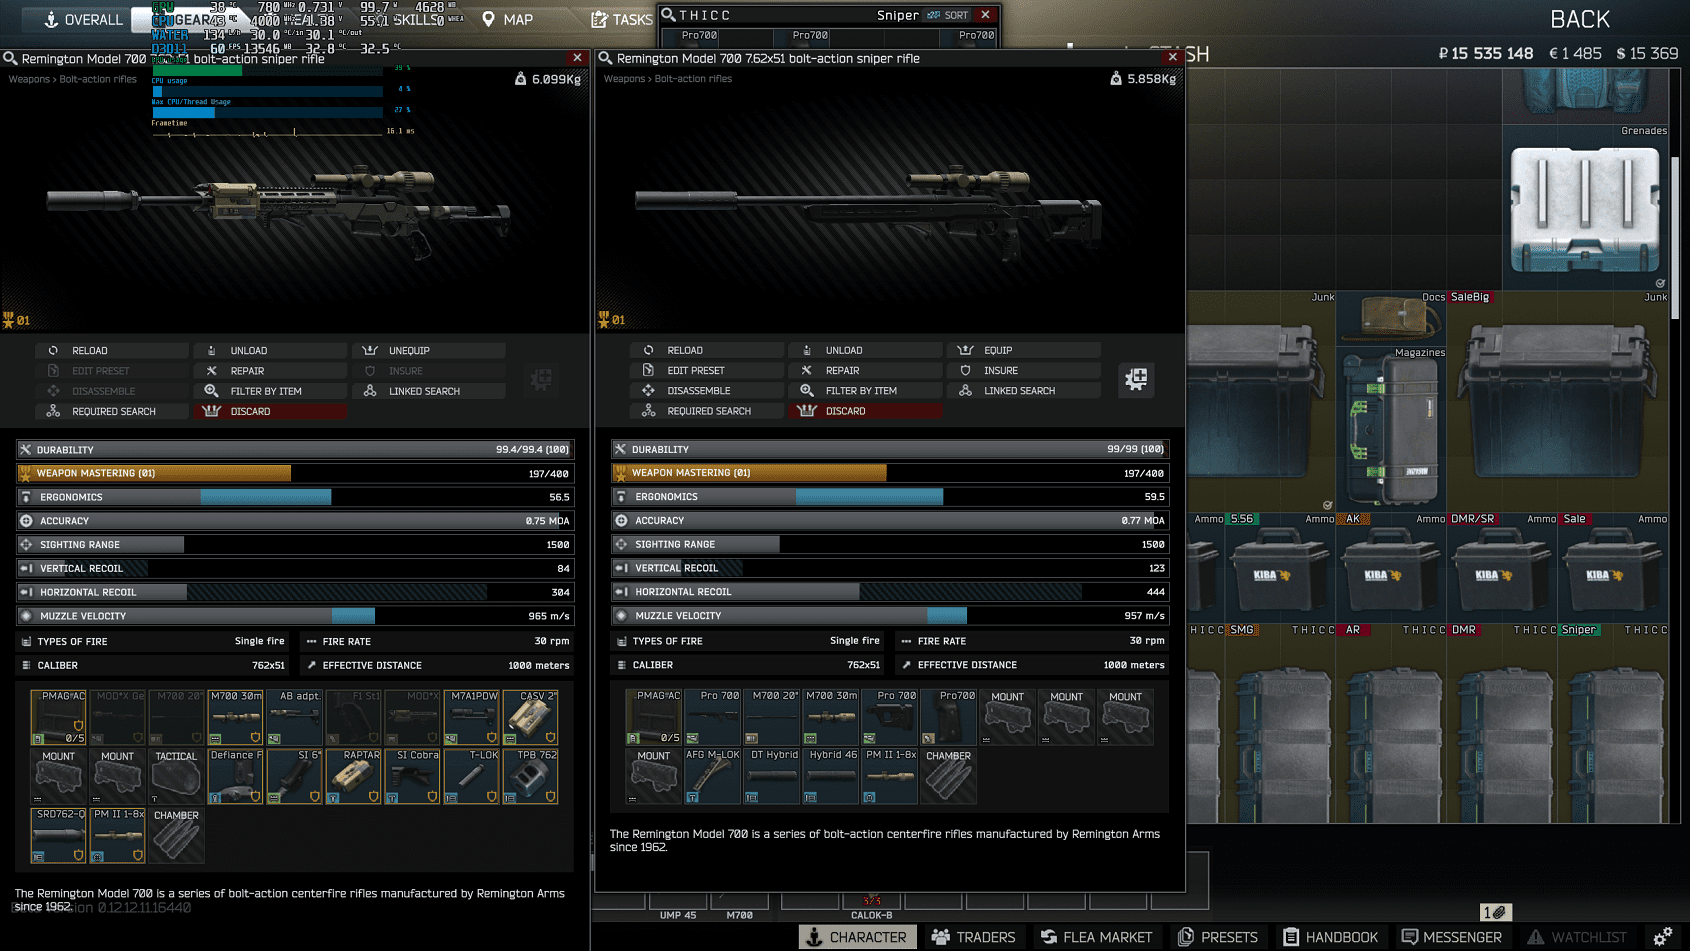The image size is (1690, 951).
Task: Select the AFG M-LOK foregrip mod slot
Action: [713, 776]
